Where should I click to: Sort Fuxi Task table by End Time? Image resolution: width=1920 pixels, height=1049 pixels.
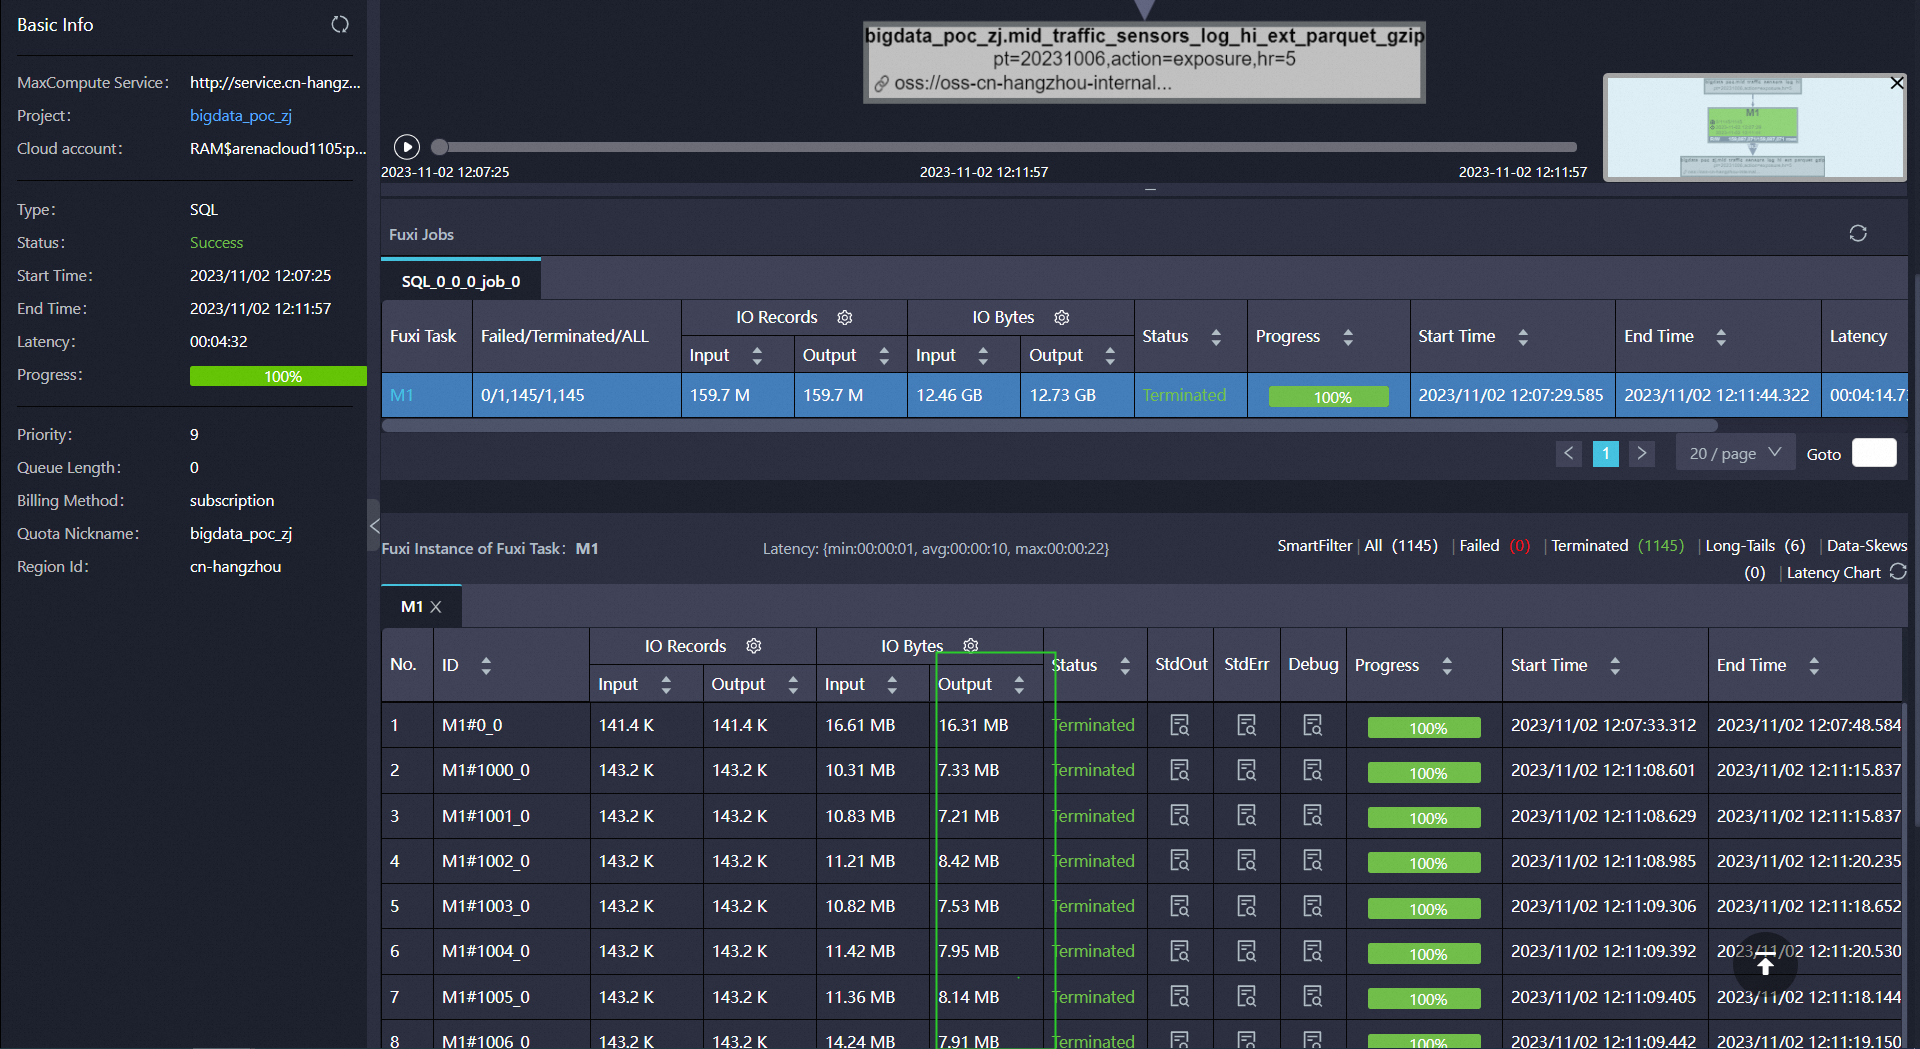1721,337
